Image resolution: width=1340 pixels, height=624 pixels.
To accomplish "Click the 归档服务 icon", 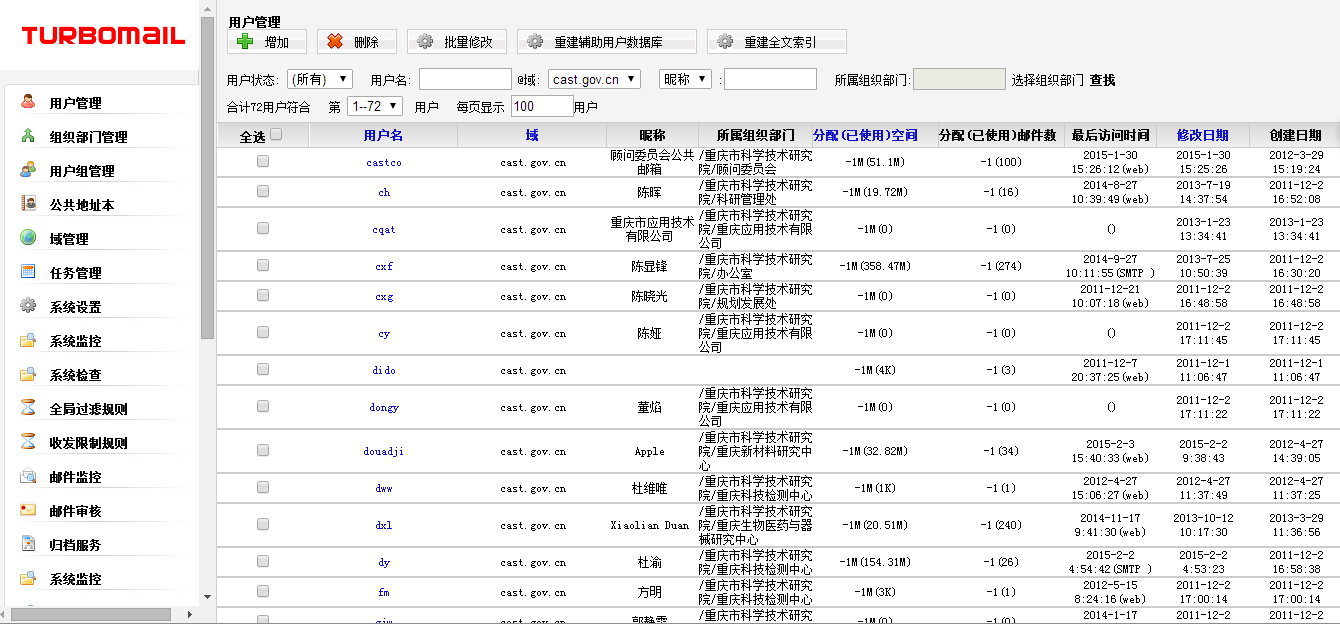I will pyautogui.click(x=28, y=544).
